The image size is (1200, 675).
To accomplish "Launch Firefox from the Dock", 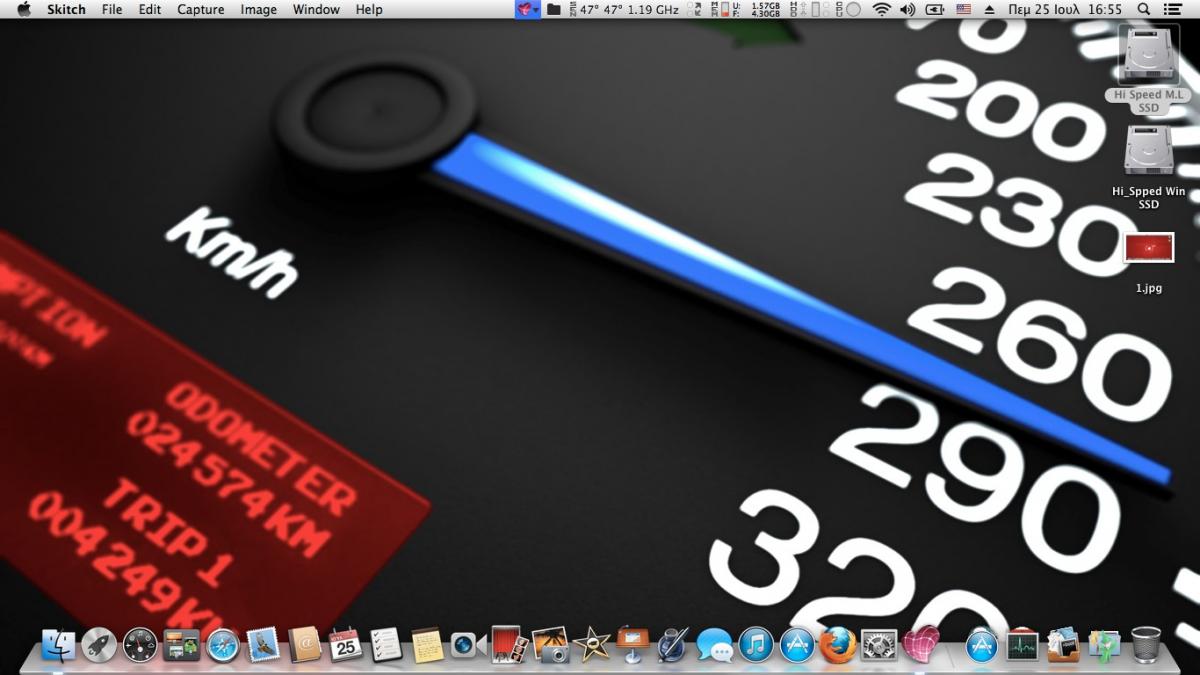I will coord(838,645).
